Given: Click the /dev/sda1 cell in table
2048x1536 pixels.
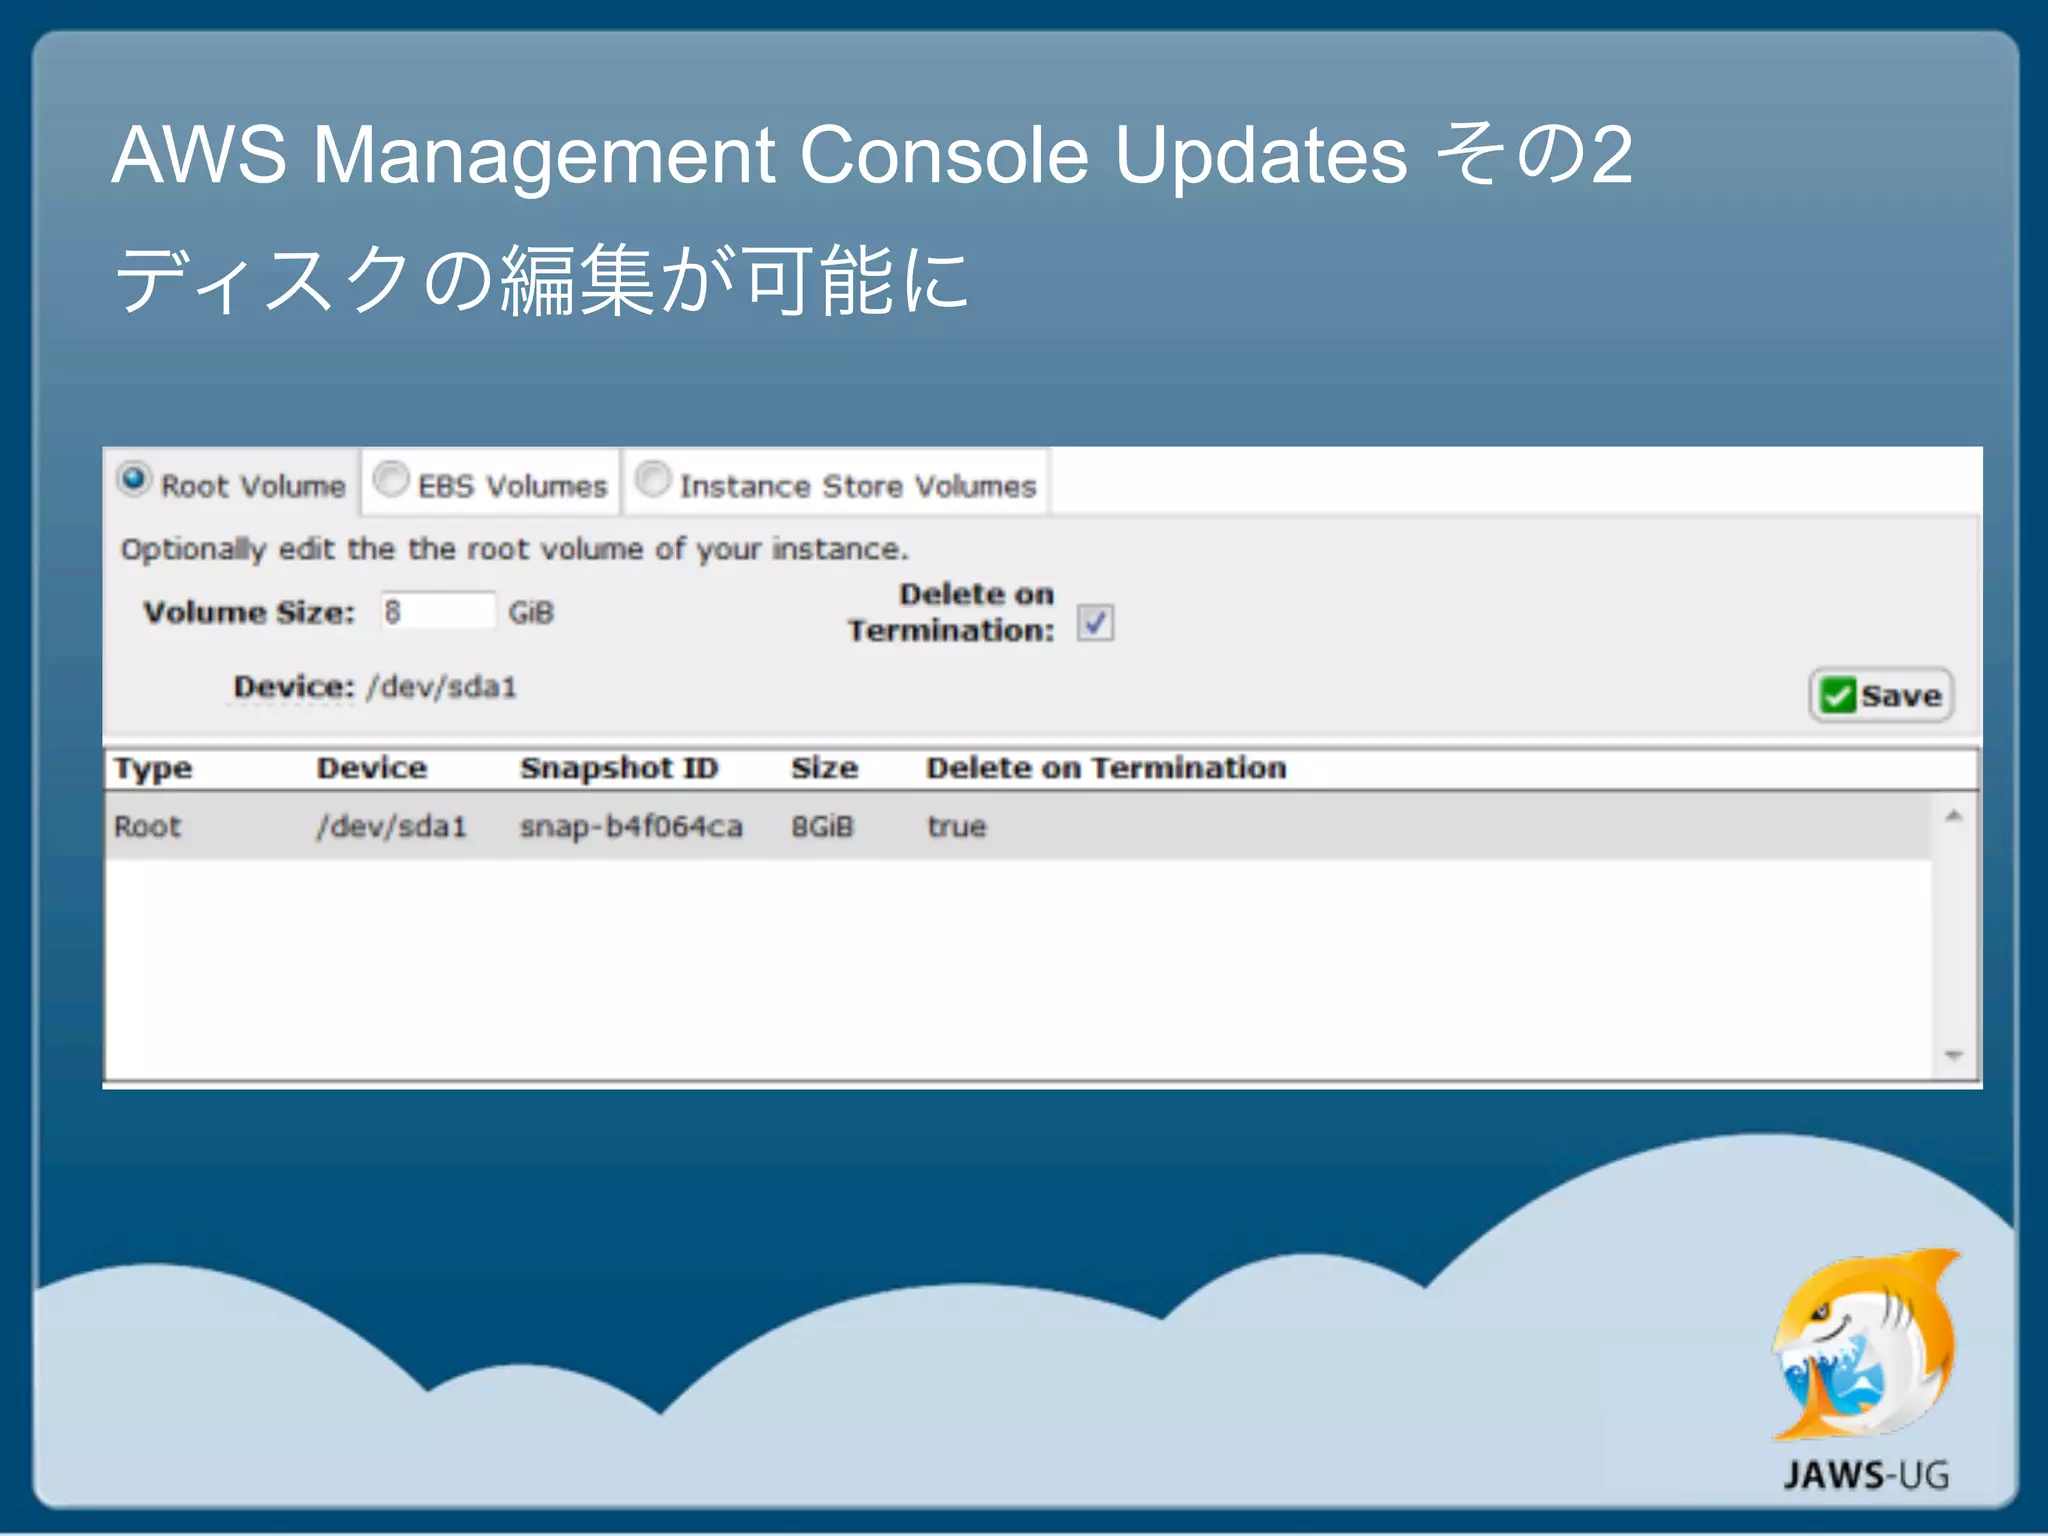Looking at the screenshot, I should 392,827.
